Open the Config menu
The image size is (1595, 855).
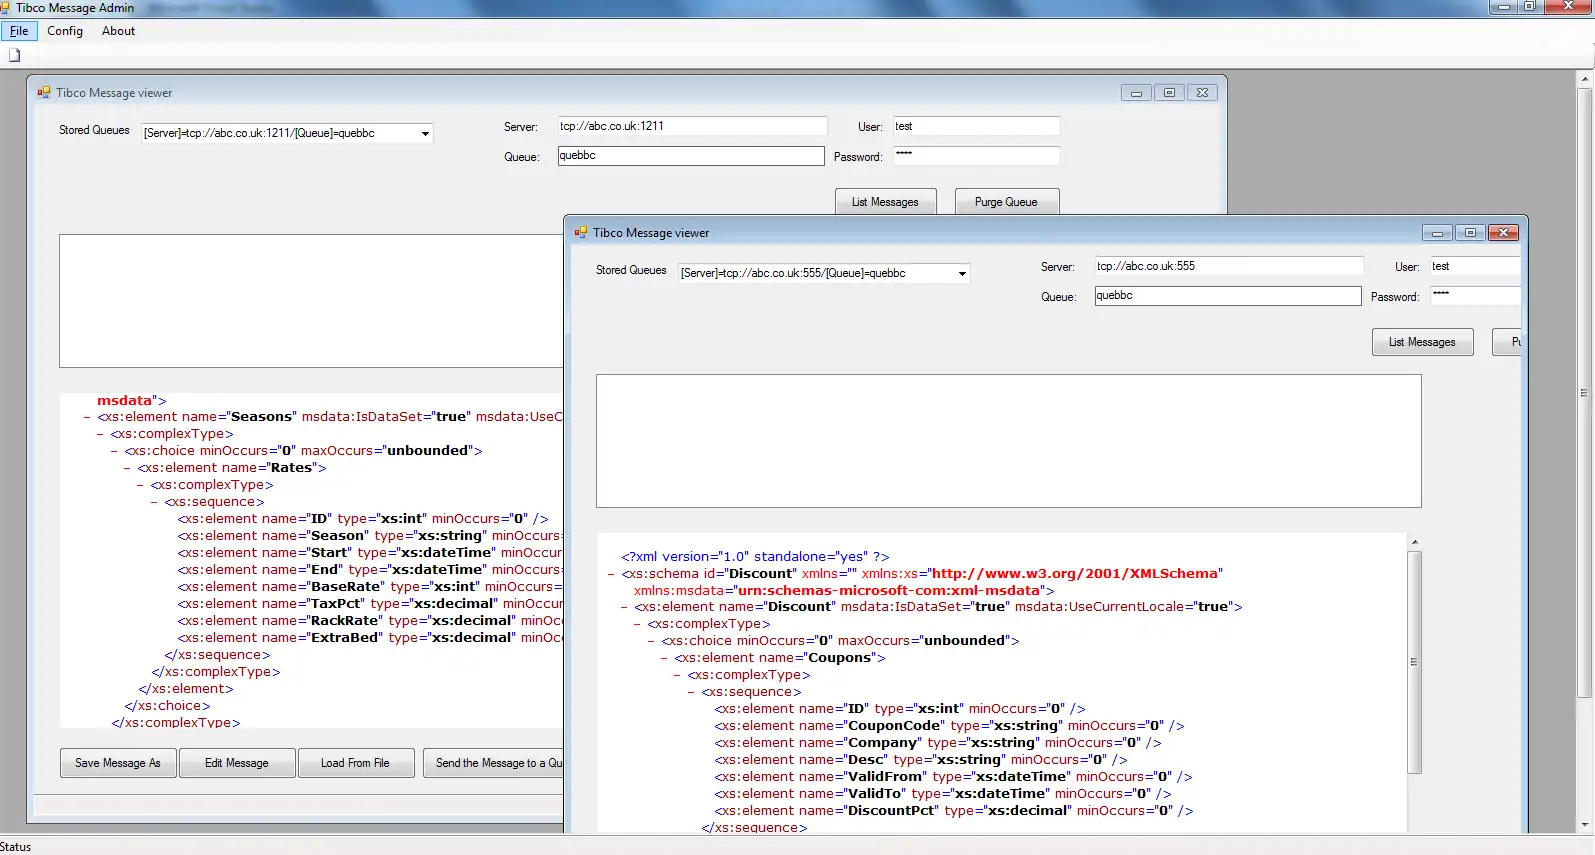65,31
